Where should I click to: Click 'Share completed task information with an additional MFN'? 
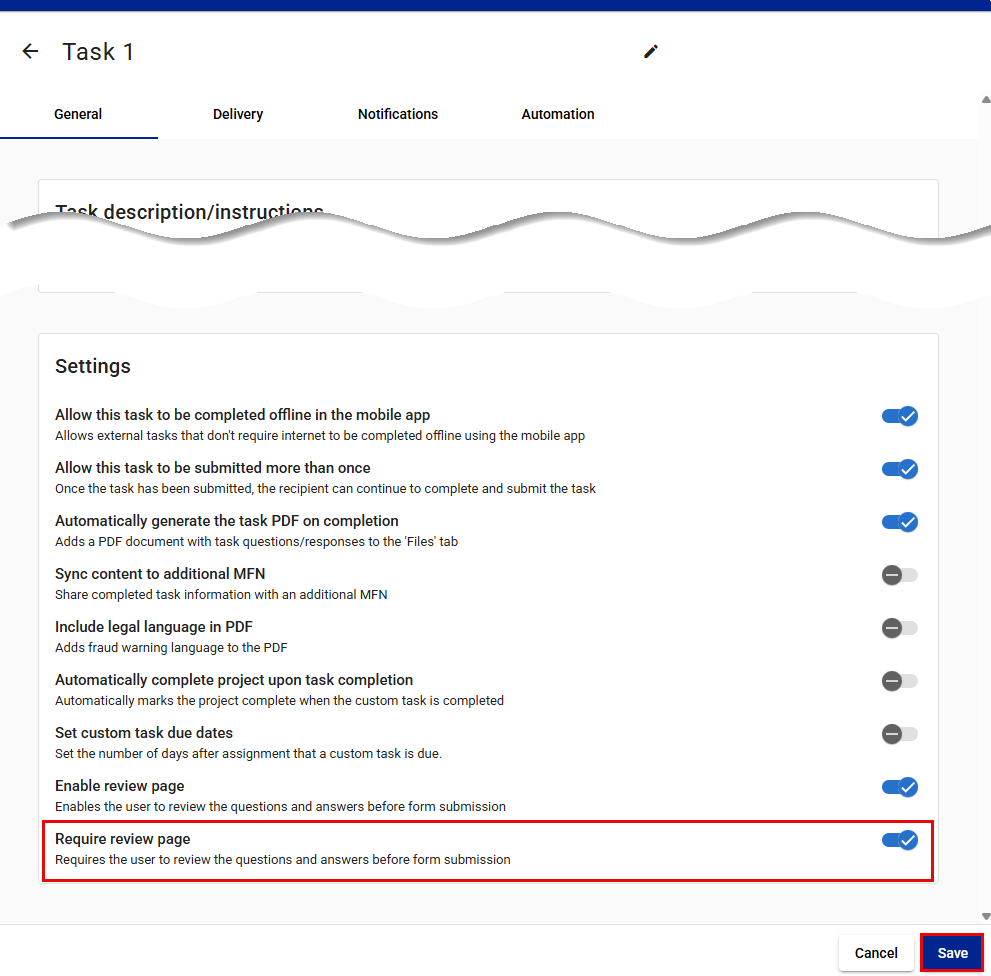[221, 594]
